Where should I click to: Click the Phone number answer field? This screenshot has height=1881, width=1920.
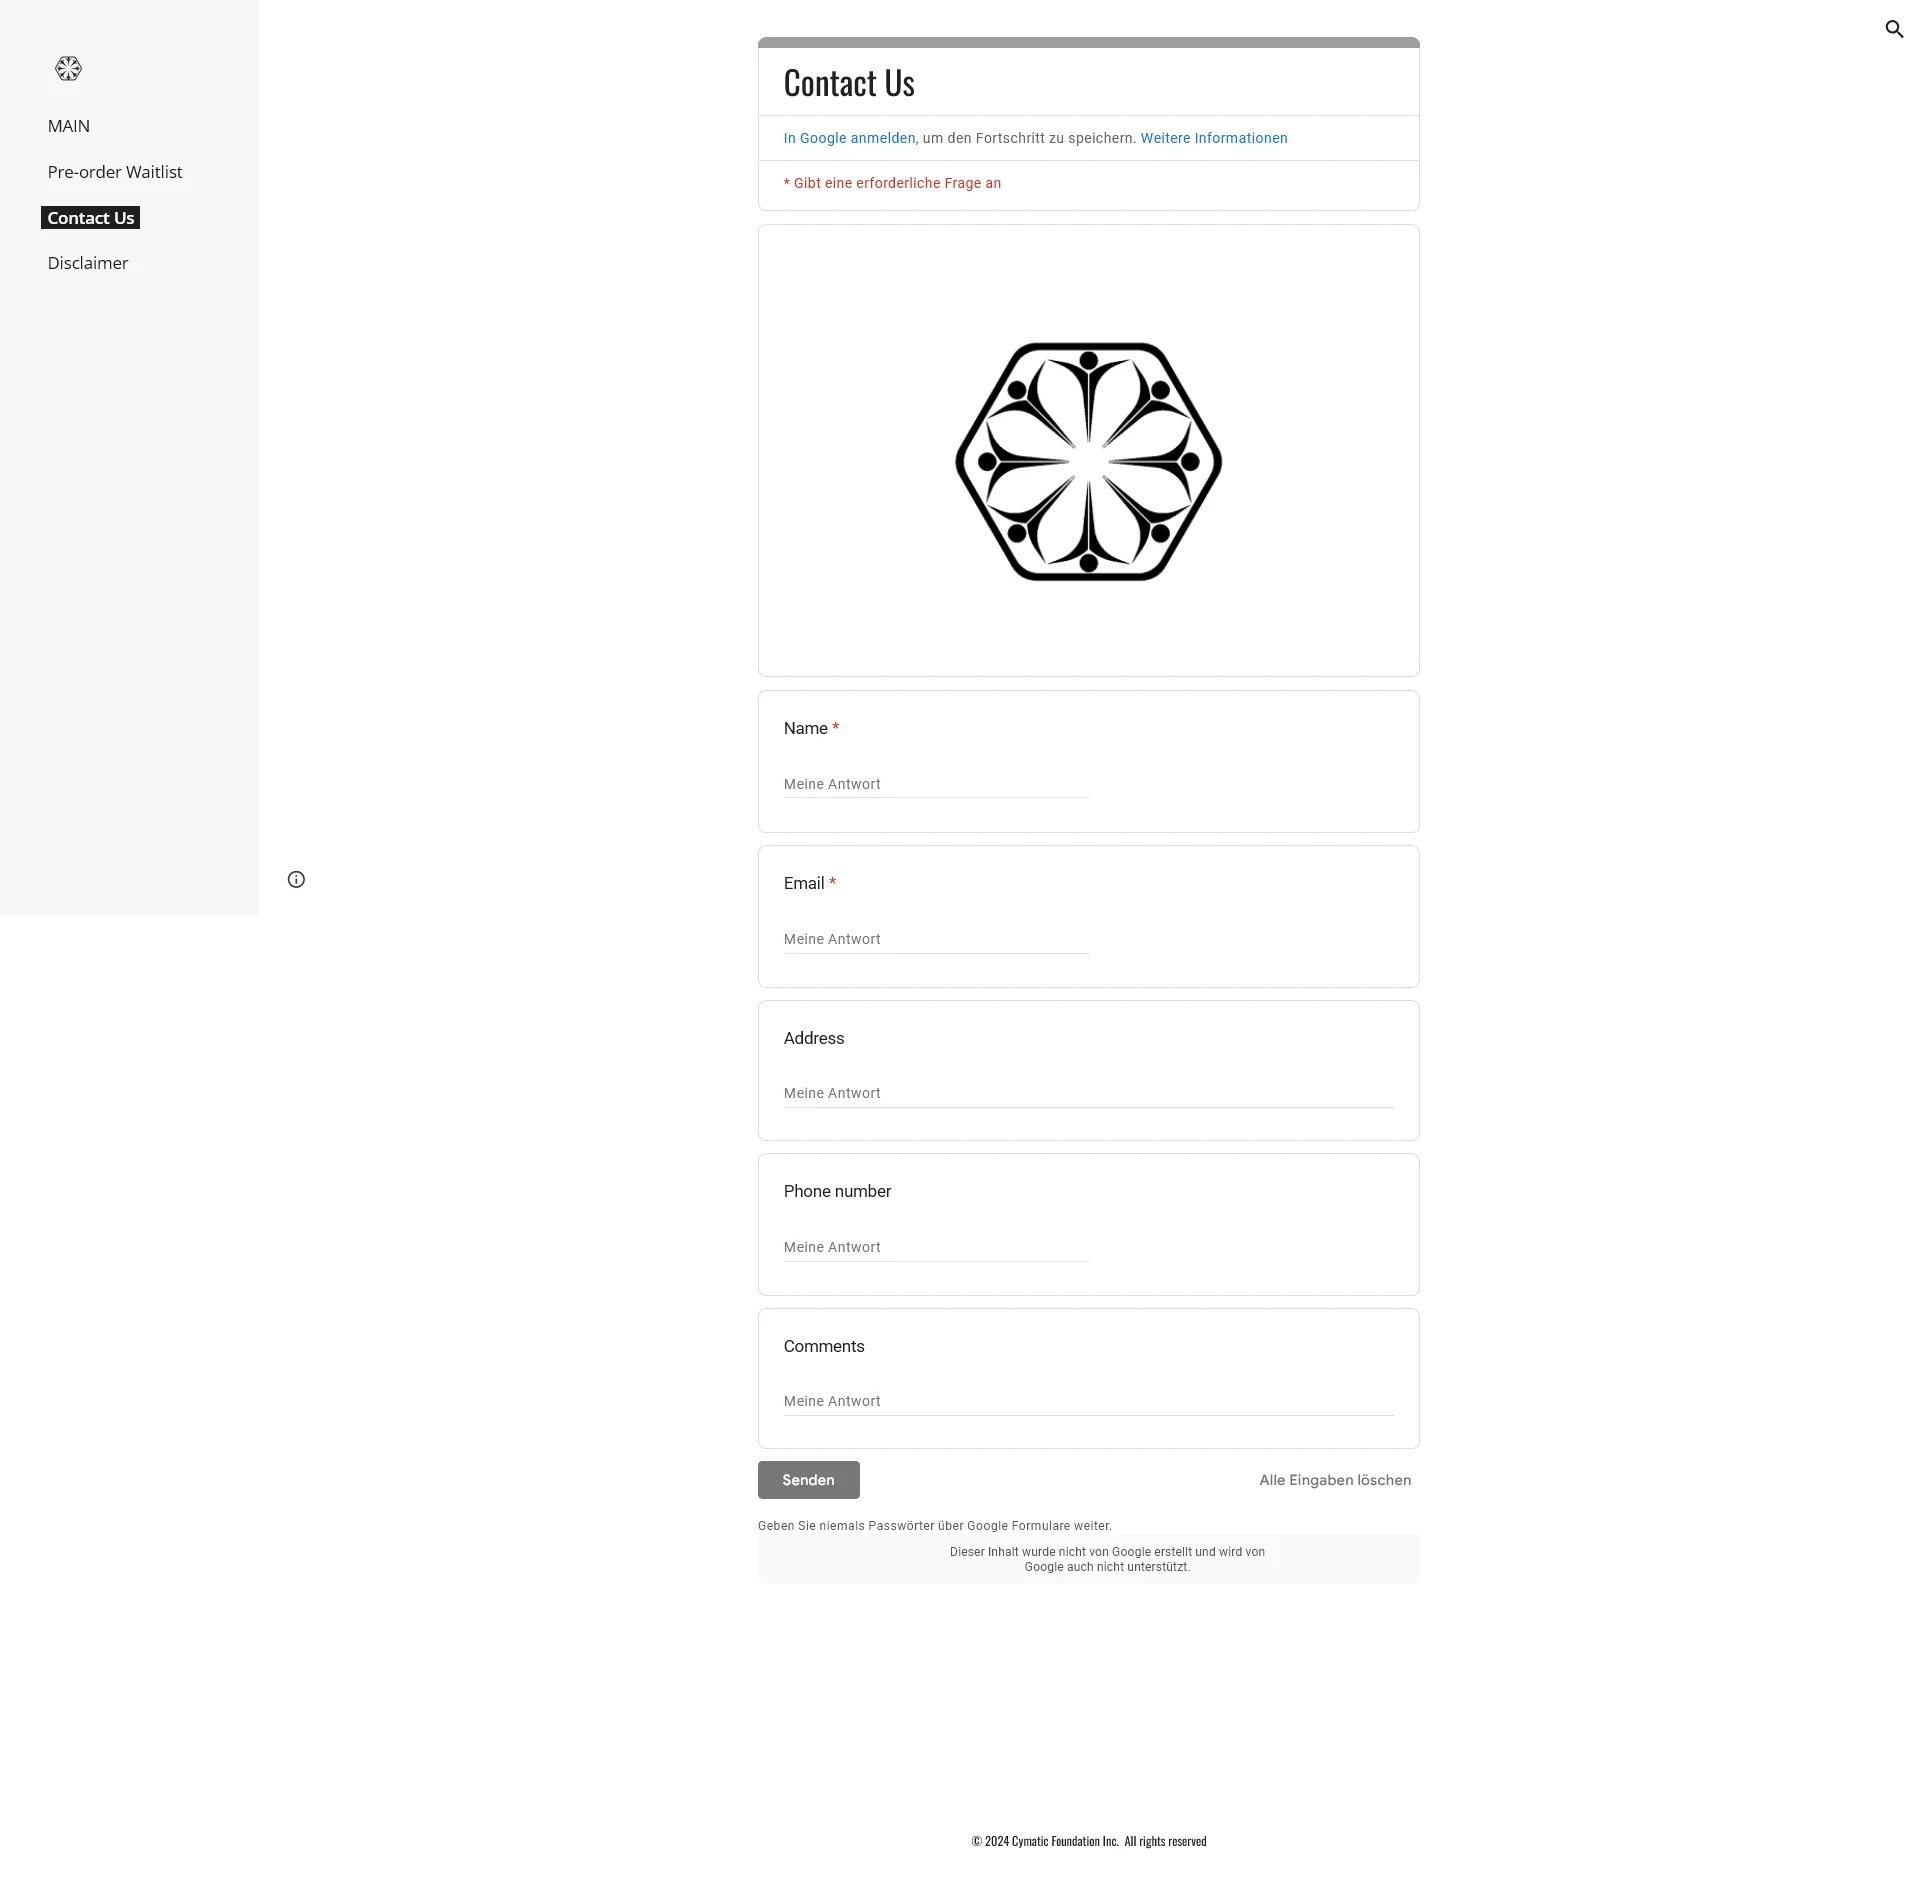[x=935, y=1247]
